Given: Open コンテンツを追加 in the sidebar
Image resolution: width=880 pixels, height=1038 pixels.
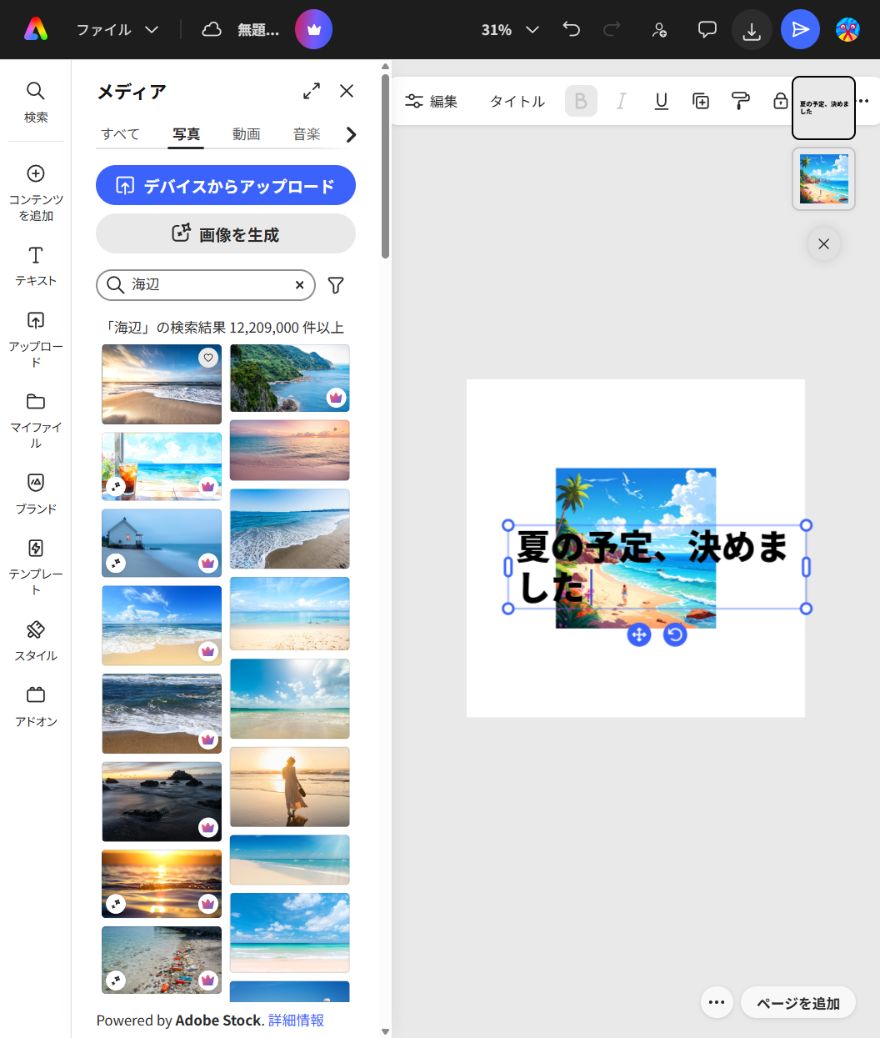Looking at the screenshot, I should [x=36, y=193].
